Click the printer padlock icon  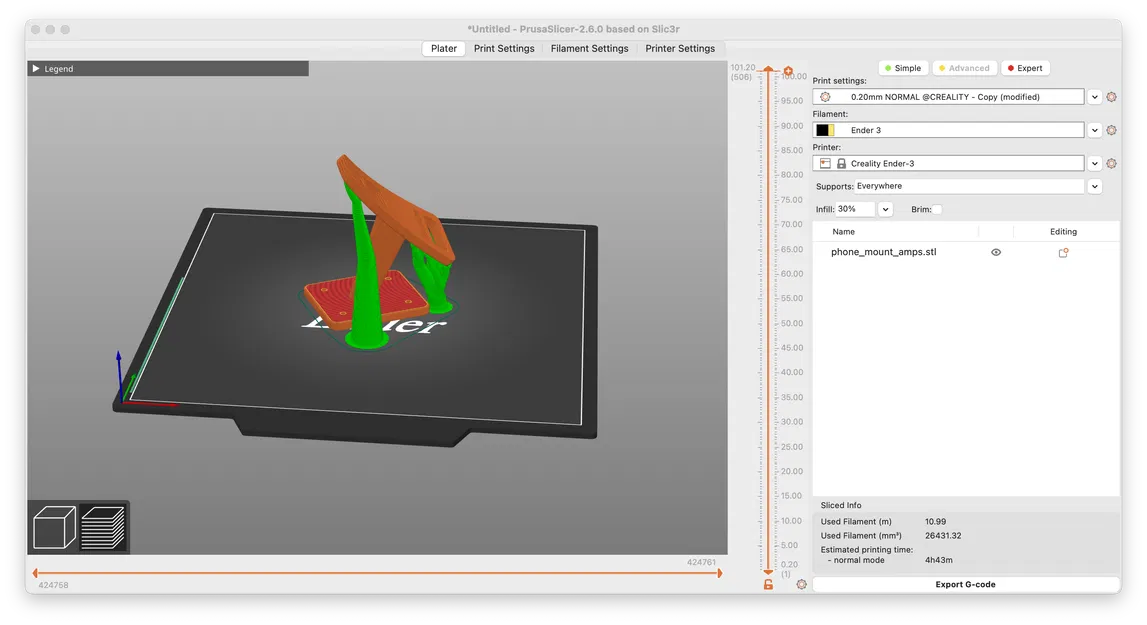click(841, 163)
